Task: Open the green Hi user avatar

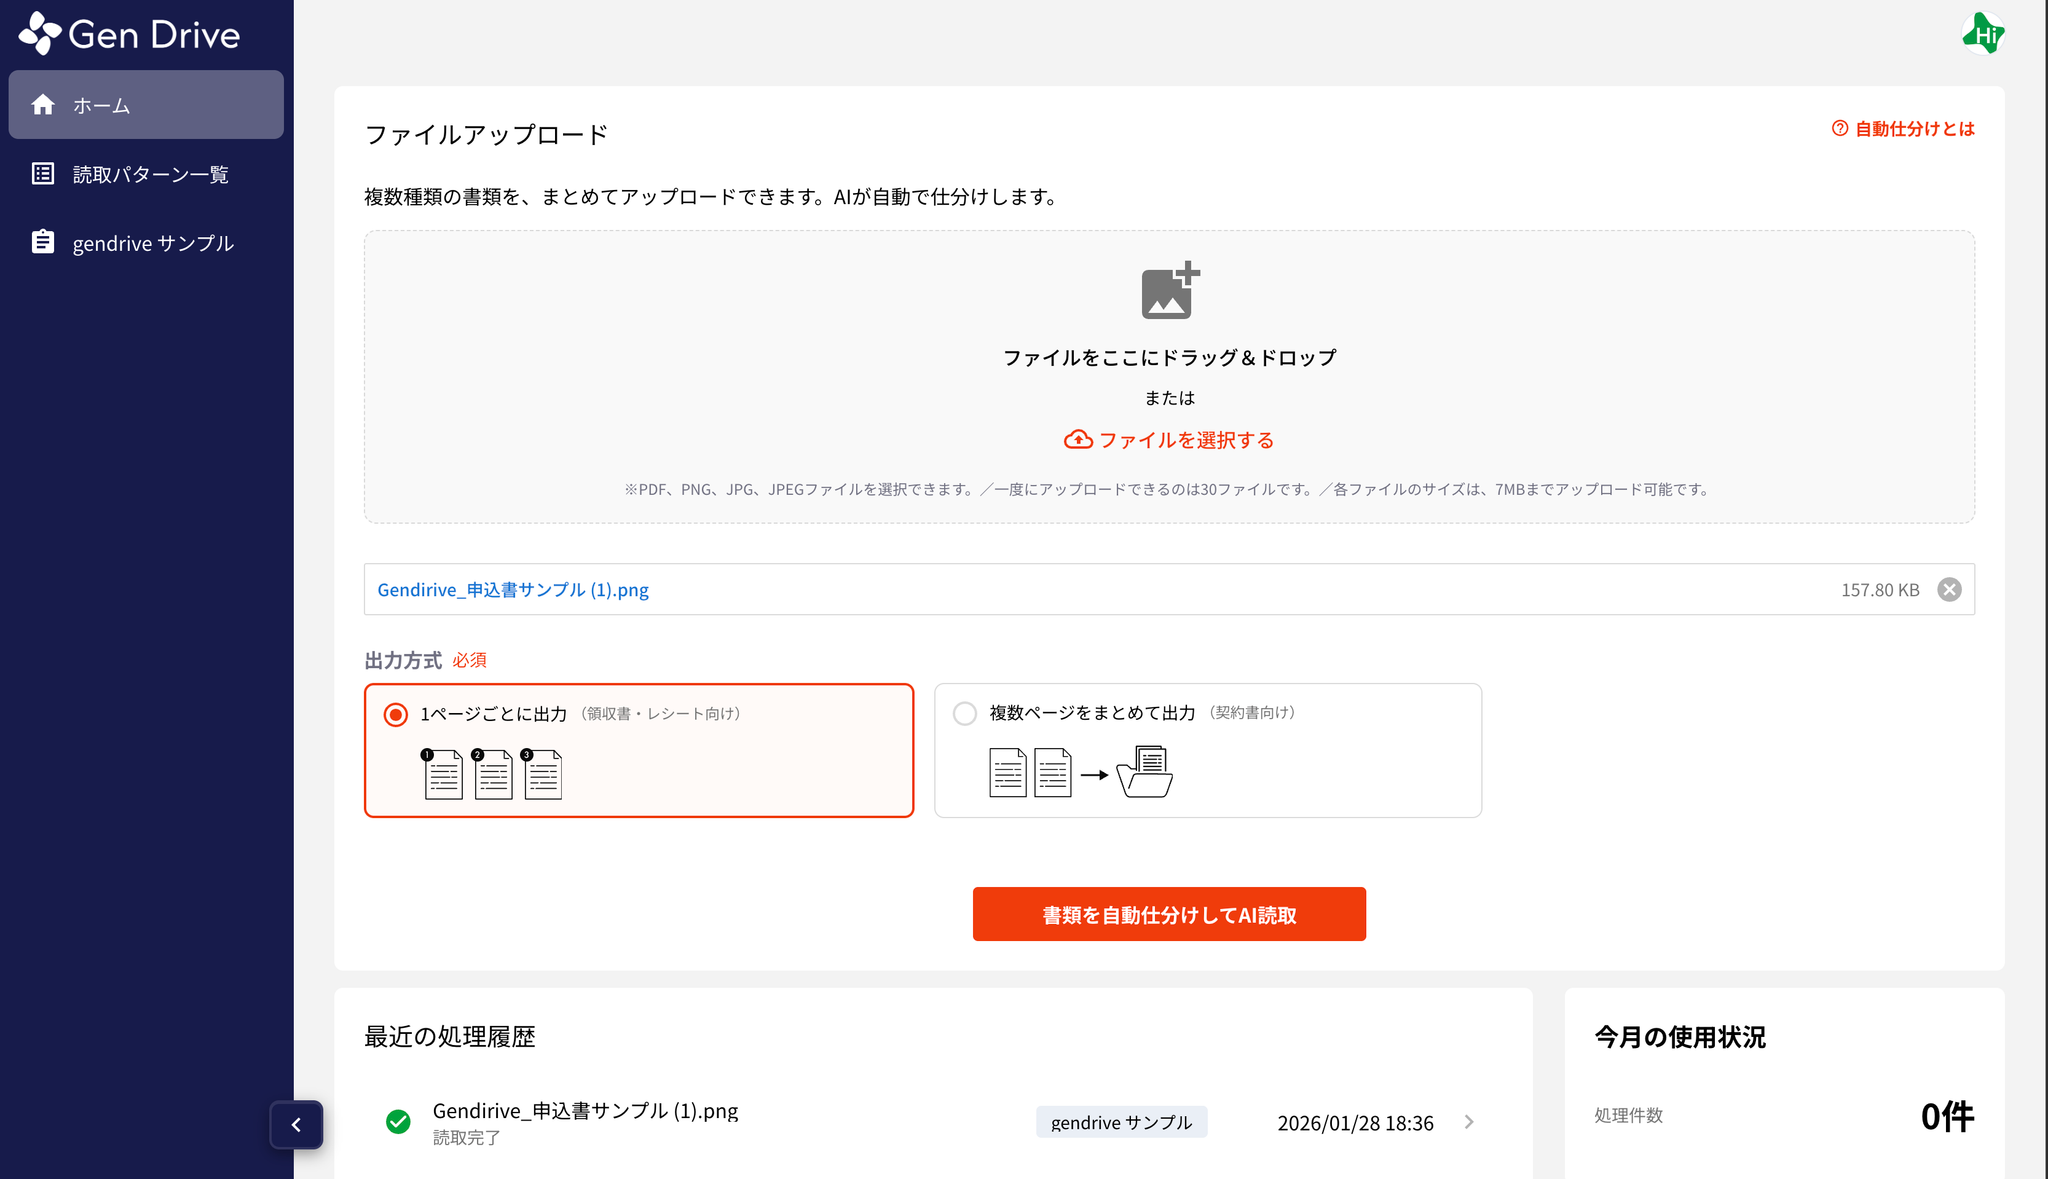Action: [1983, 34]
